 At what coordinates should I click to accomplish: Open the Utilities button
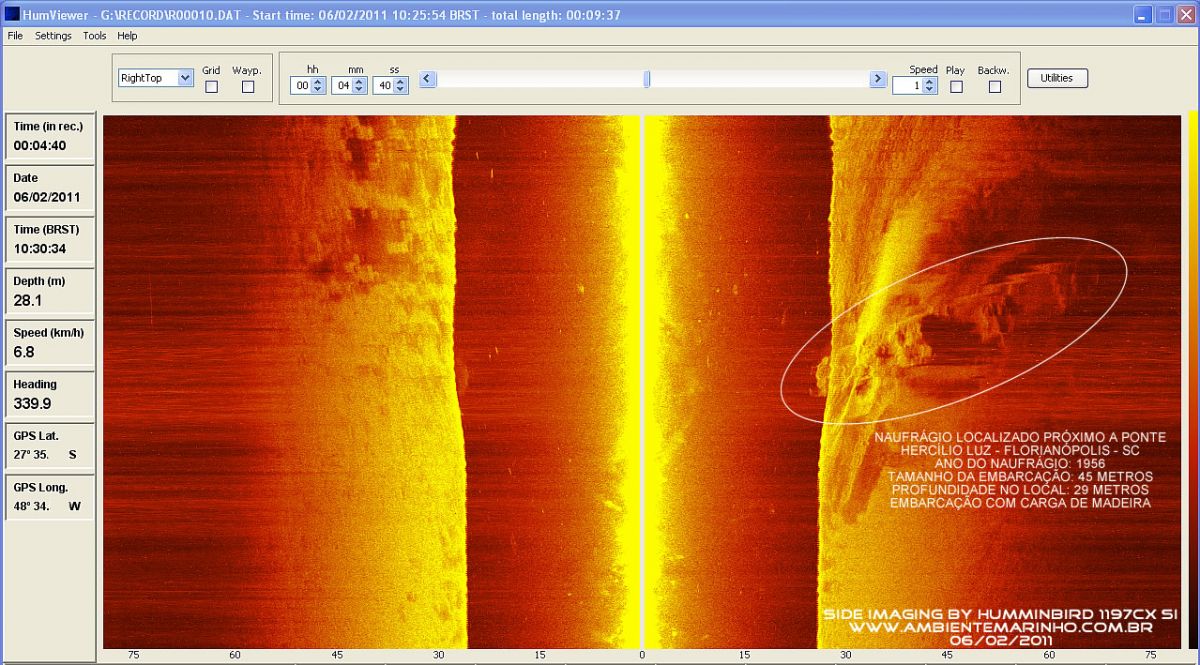(x=1056, y=78)
